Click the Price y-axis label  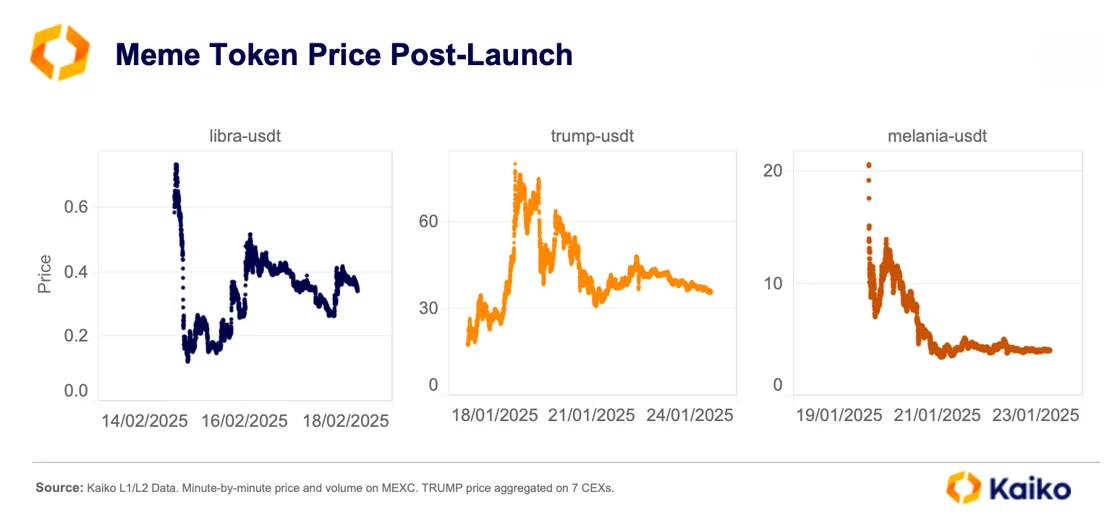(45, 274)
